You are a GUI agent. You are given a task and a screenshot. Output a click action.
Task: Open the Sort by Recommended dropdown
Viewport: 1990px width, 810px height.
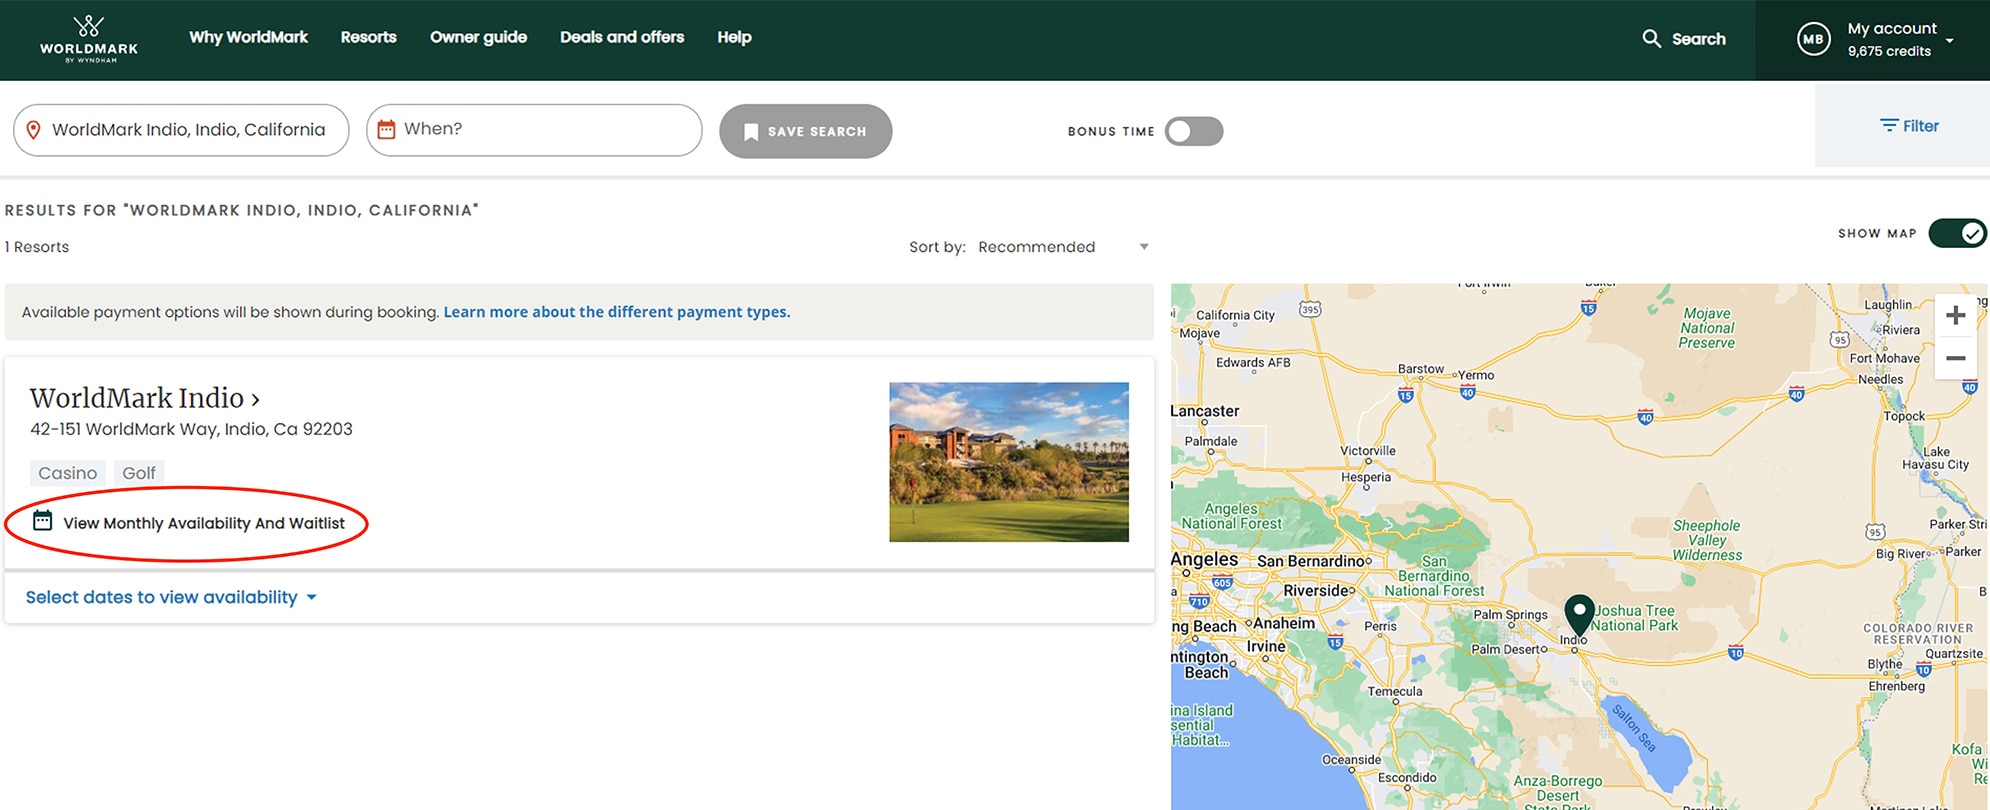(x=1062, y=247)
